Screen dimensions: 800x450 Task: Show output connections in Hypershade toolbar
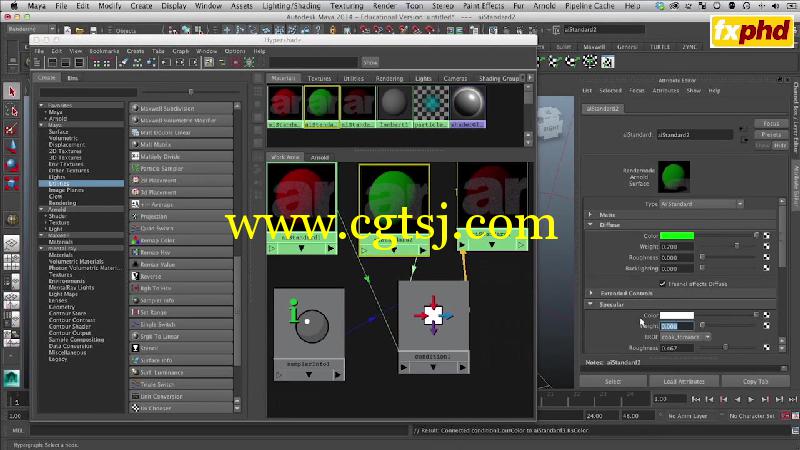[x=193, y=62]
